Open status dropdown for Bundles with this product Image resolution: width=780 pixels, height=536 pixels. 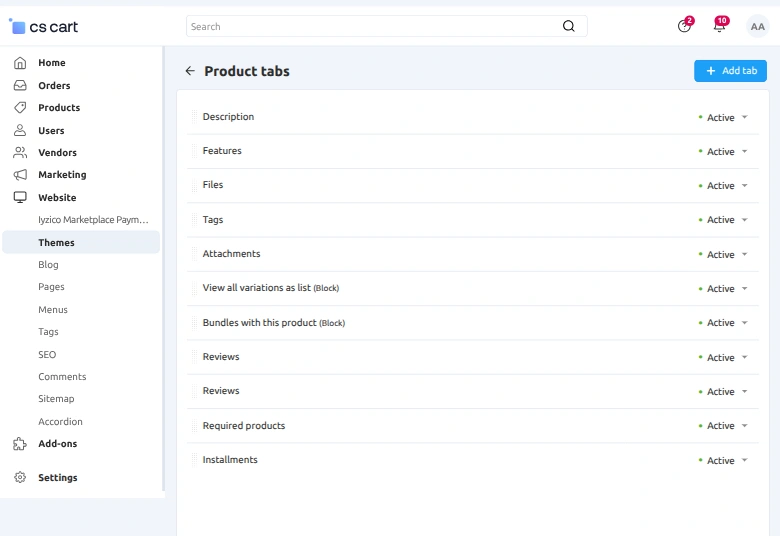tap(723, 322)
